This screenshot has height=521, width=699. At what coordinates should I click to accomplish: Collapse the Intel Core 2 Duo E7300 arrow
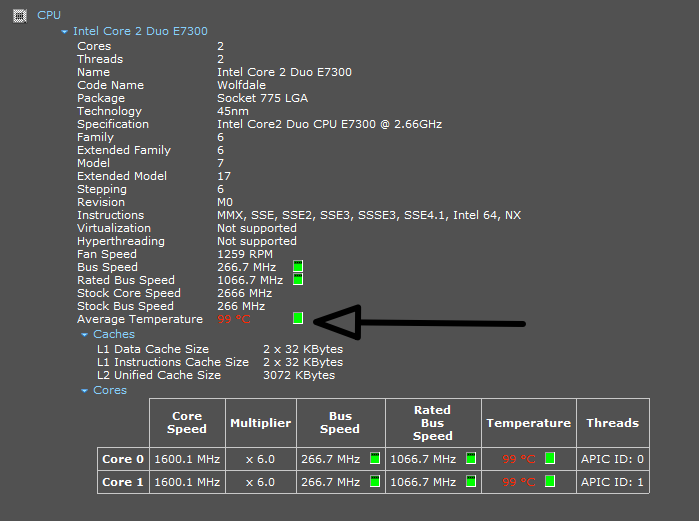coord(65,32)
